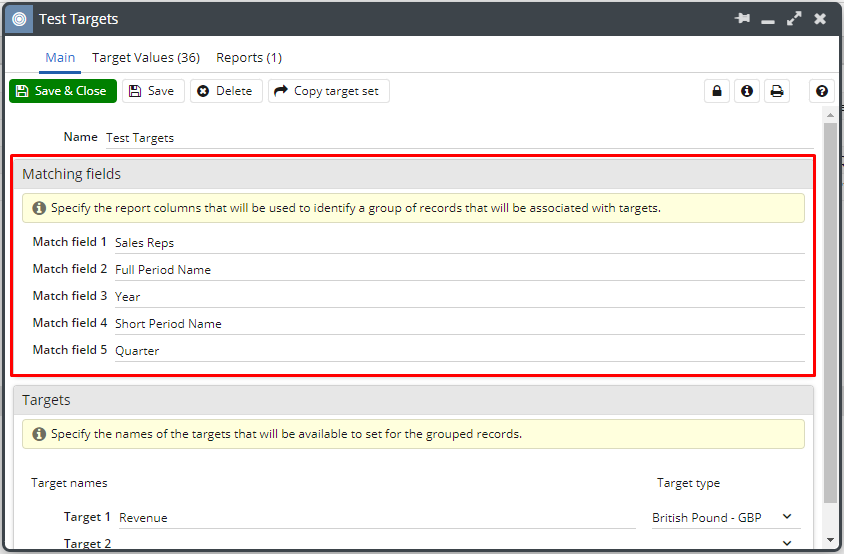The height and width of the screenshot is (554, 844).
Task: Edit Match field 1 Sales Reps
Action: pyautogui.click(x=460, y=243)
